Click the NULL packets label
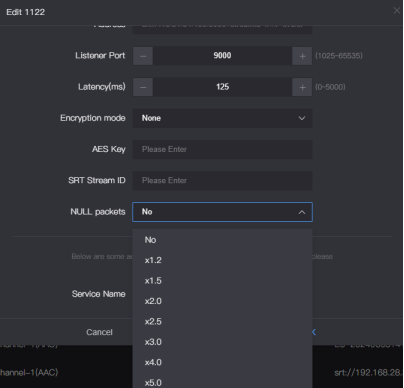Screen dimensions: 404x388 click(98, 212)
